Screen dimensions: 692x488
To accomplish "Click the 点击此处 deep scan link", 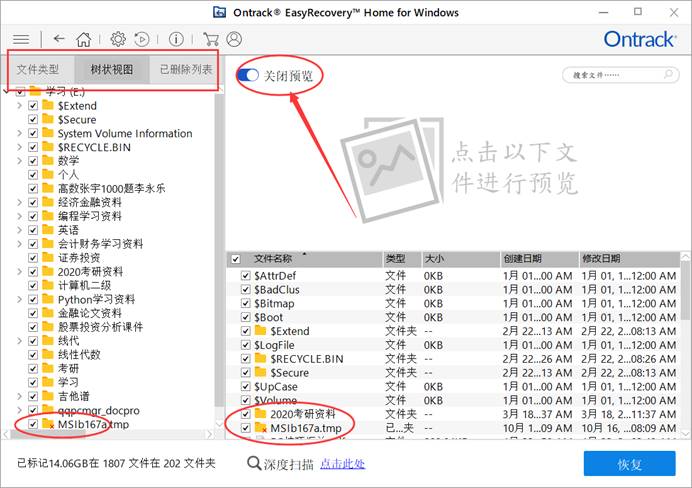I will click(342, 464).
